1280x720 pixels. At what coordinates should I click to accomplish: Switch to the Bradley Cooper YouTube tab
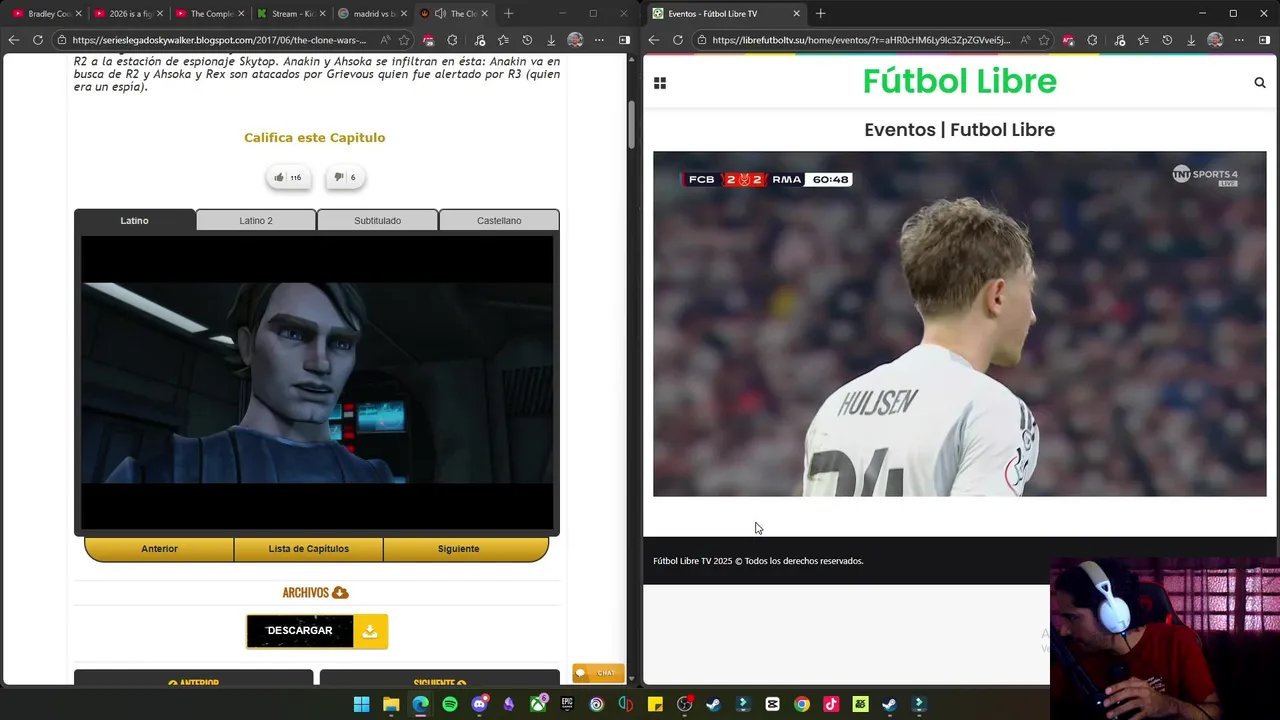click(48, 14)
